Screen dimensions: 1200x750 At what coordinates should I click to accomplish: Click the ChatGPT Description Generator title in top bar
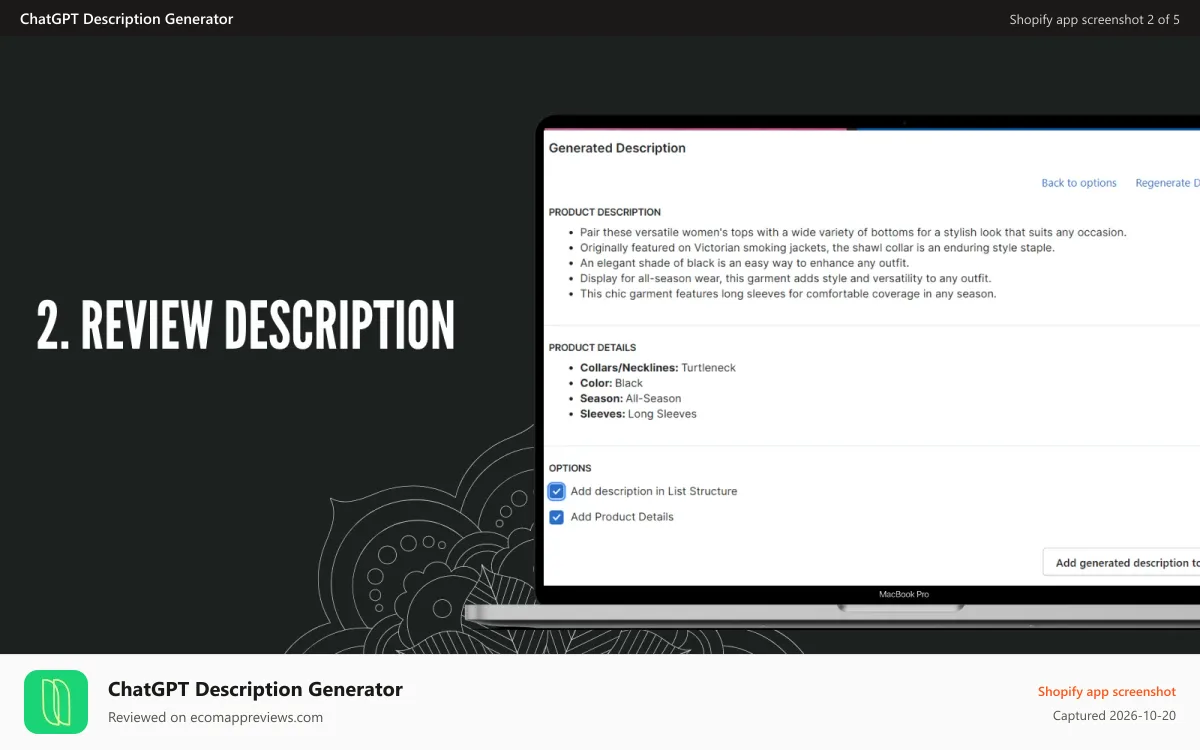[x=126, y=19]
